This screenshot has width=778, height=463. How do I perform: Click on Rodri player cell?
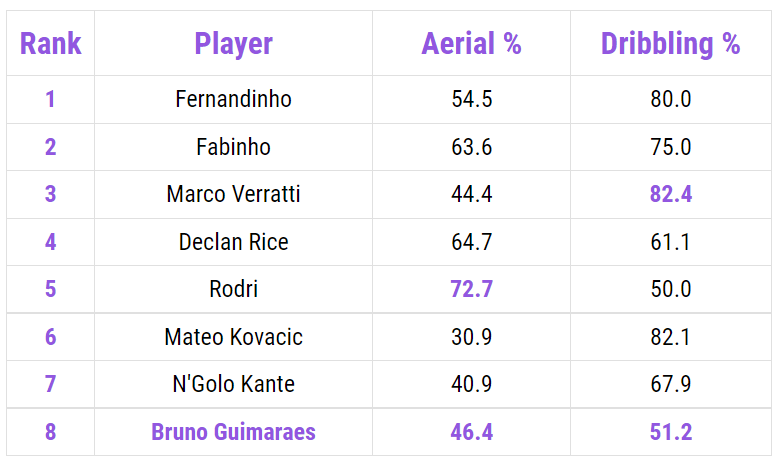(233, 289)
